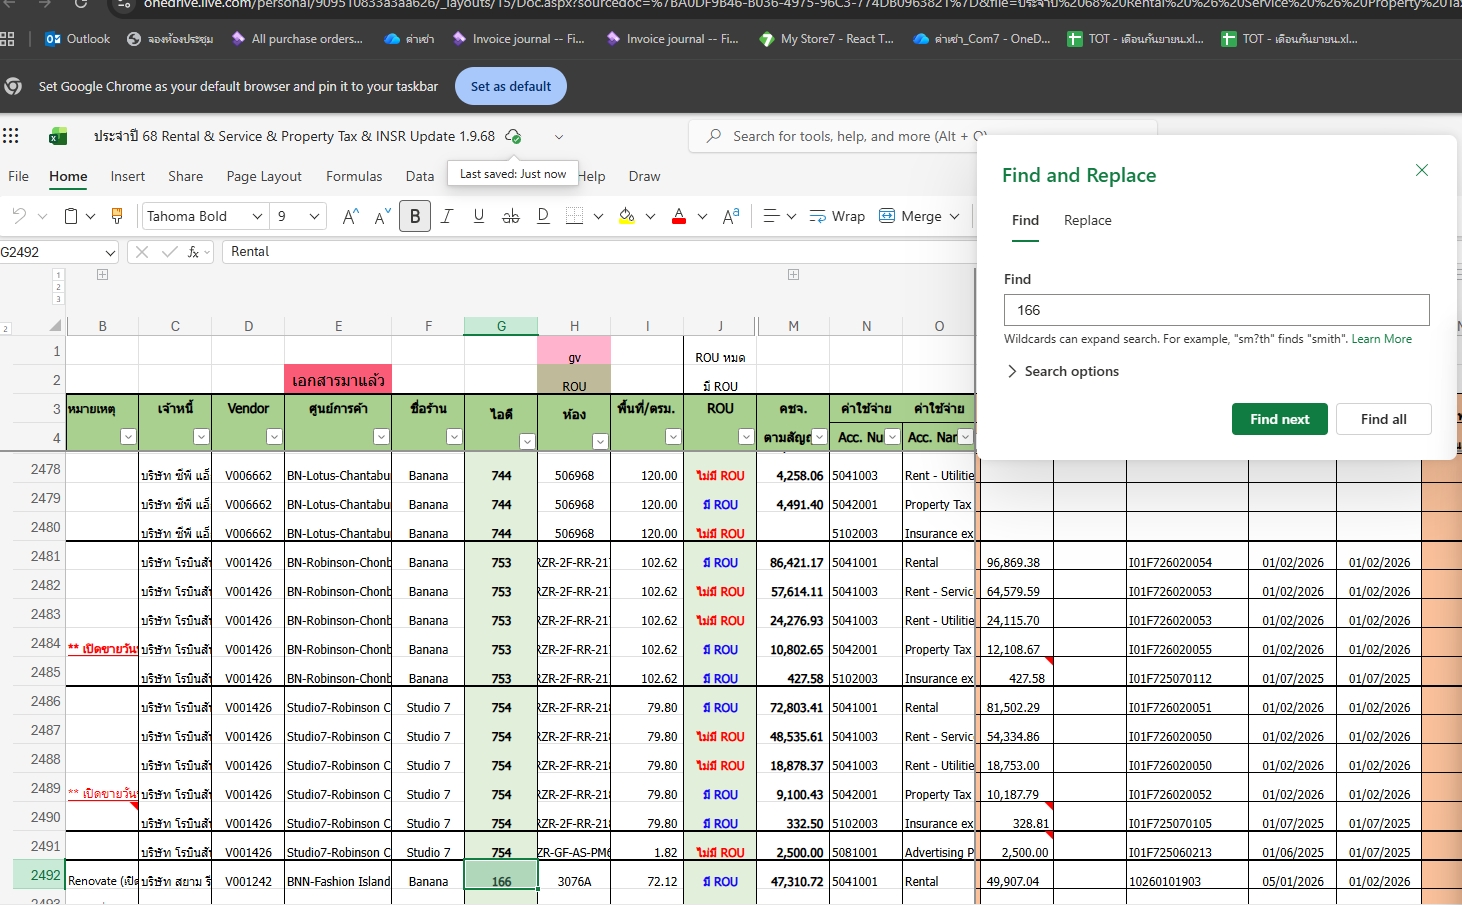1462x905 pixels.
Task: Close the Find and Replace panel
Action: point(1421,170)
